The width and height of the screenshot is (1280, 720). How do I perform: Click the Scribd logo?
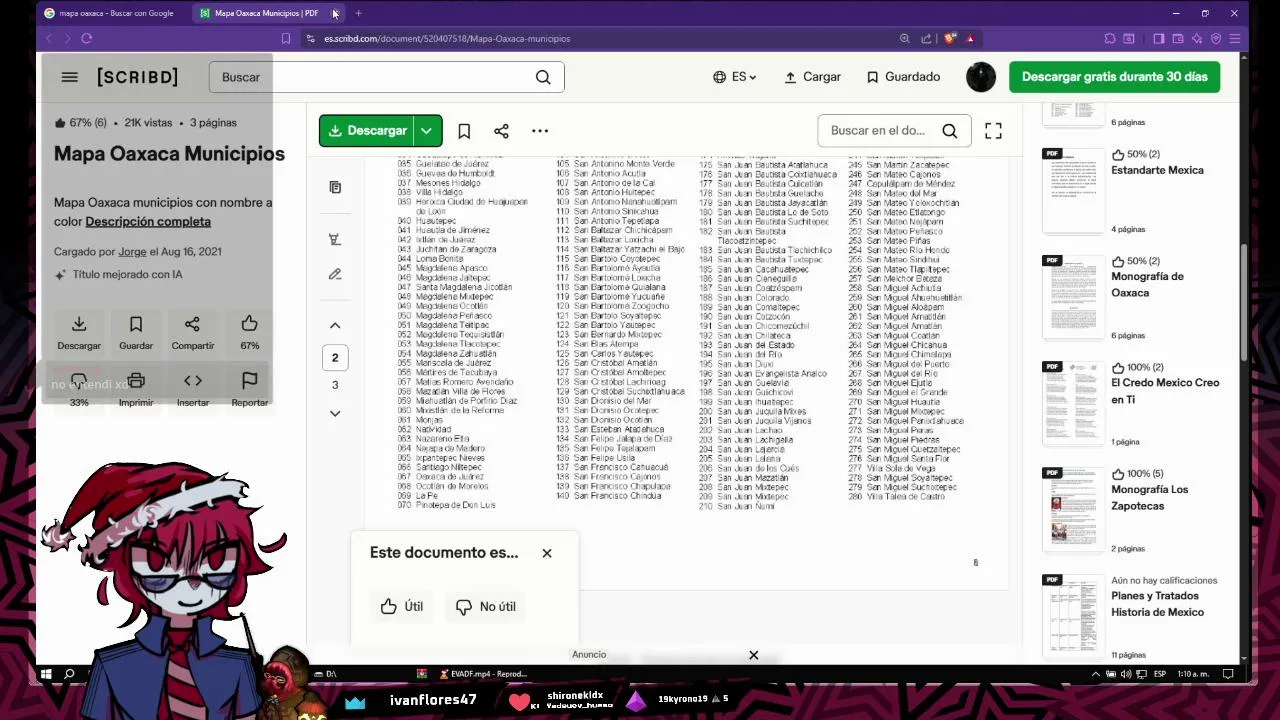[137, 77]
